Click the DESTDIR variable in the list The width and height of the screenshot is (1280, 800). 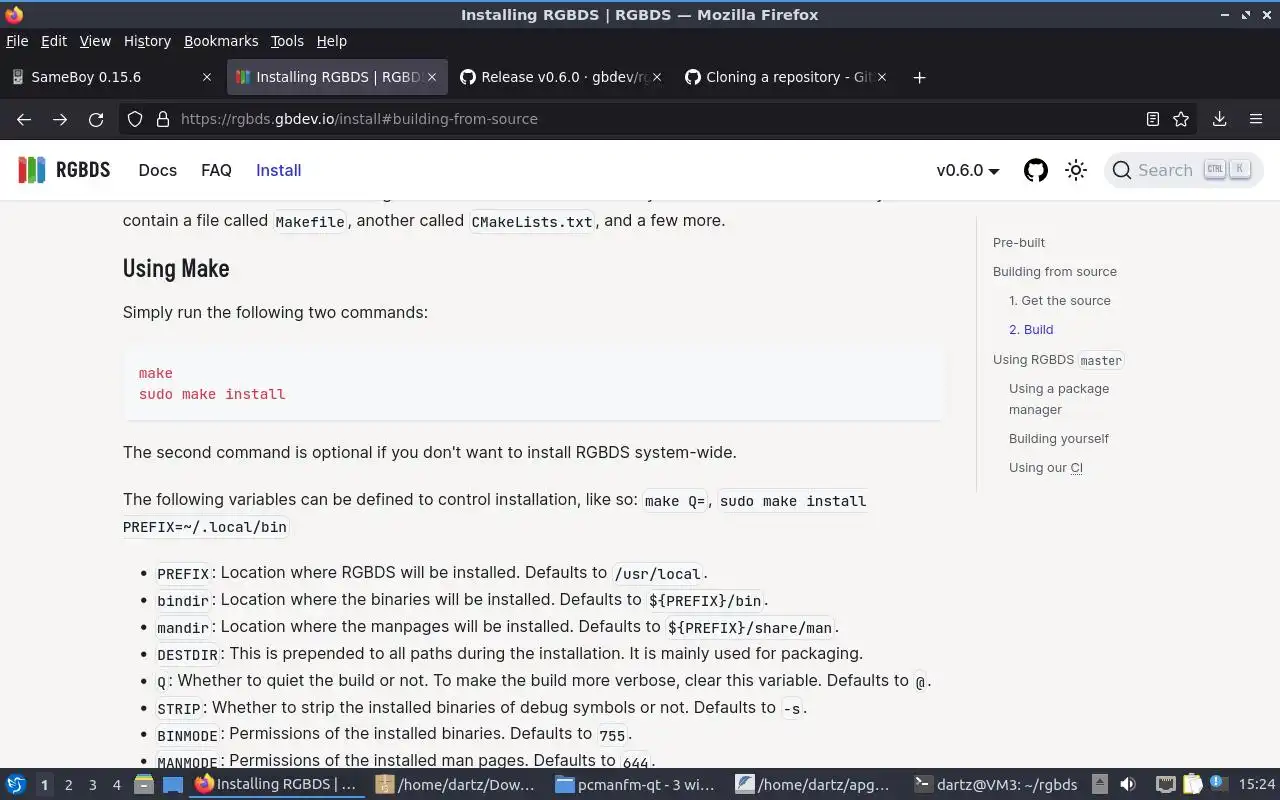pyautogui.click(x=188, y=655)
